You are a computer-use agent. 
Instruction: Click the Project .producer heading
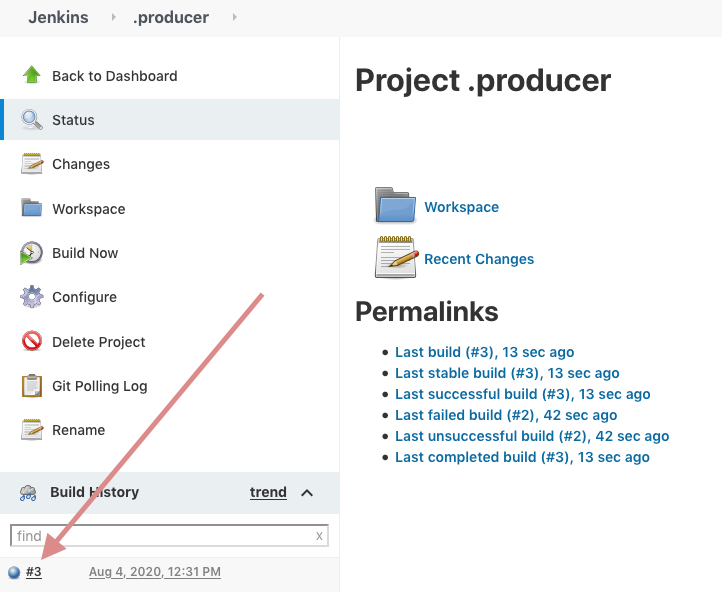tap(483, 81)
